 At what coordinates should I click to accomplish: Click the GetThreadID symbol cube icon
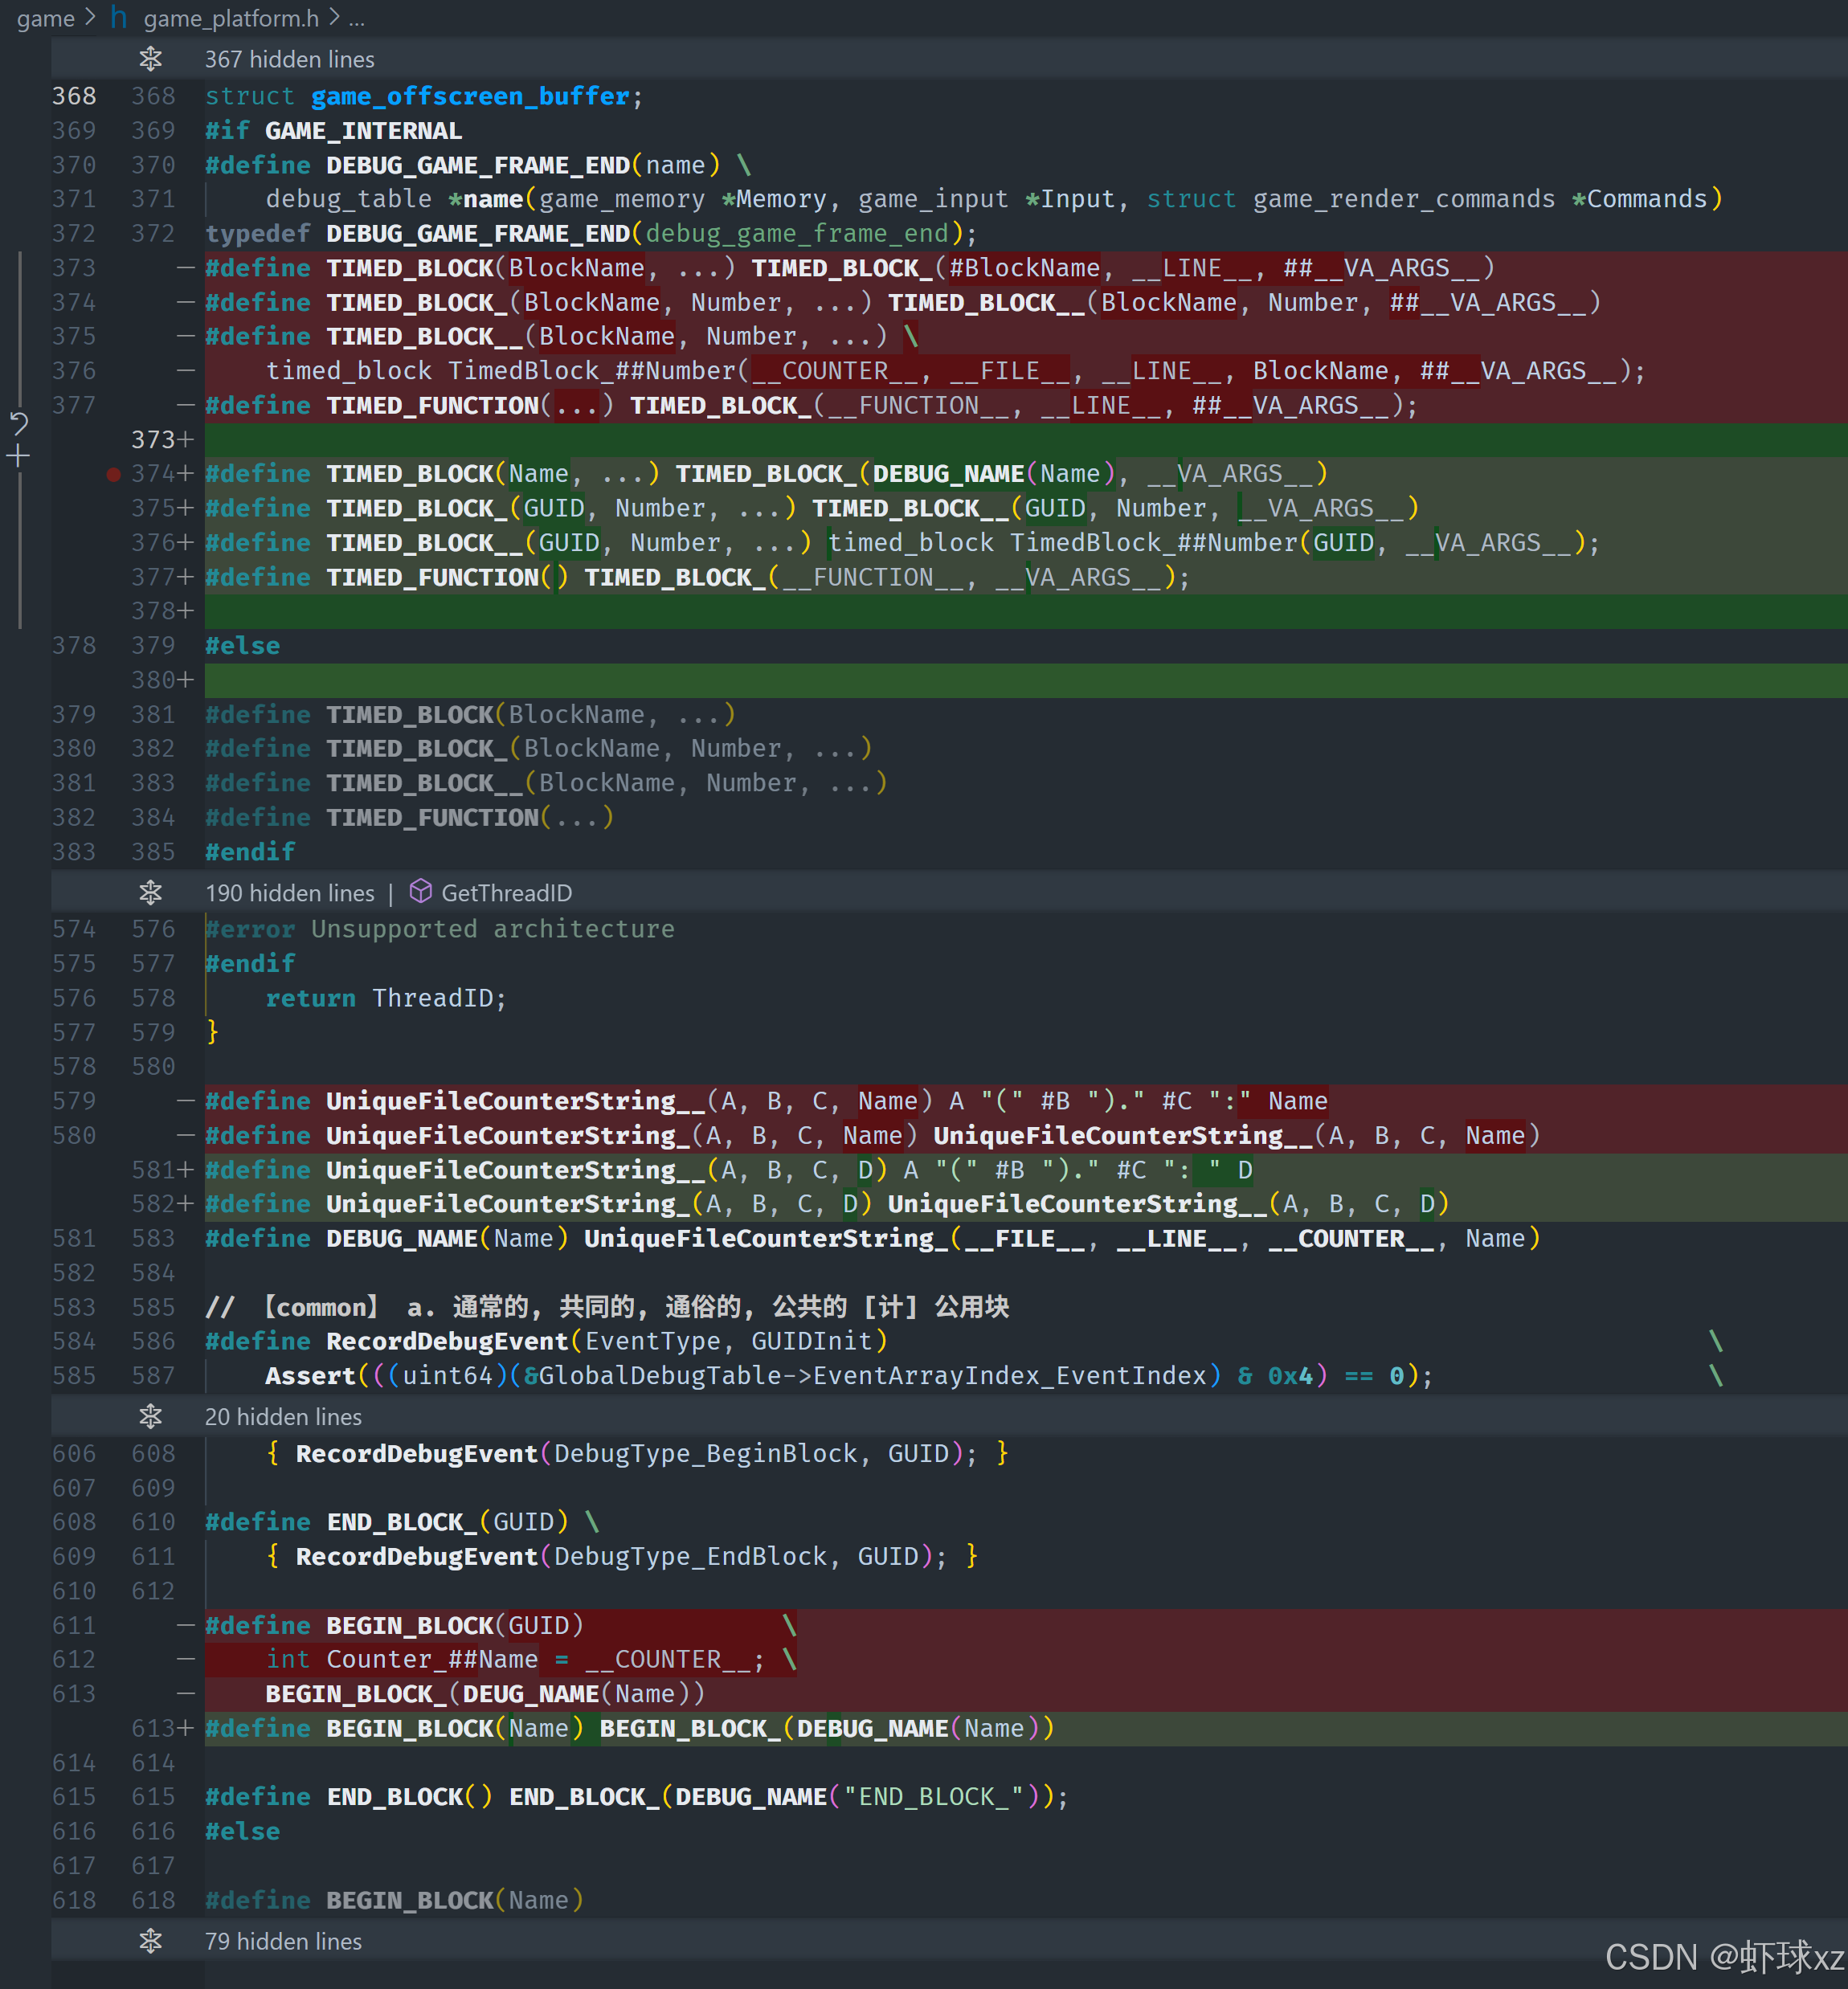[420, 892]
